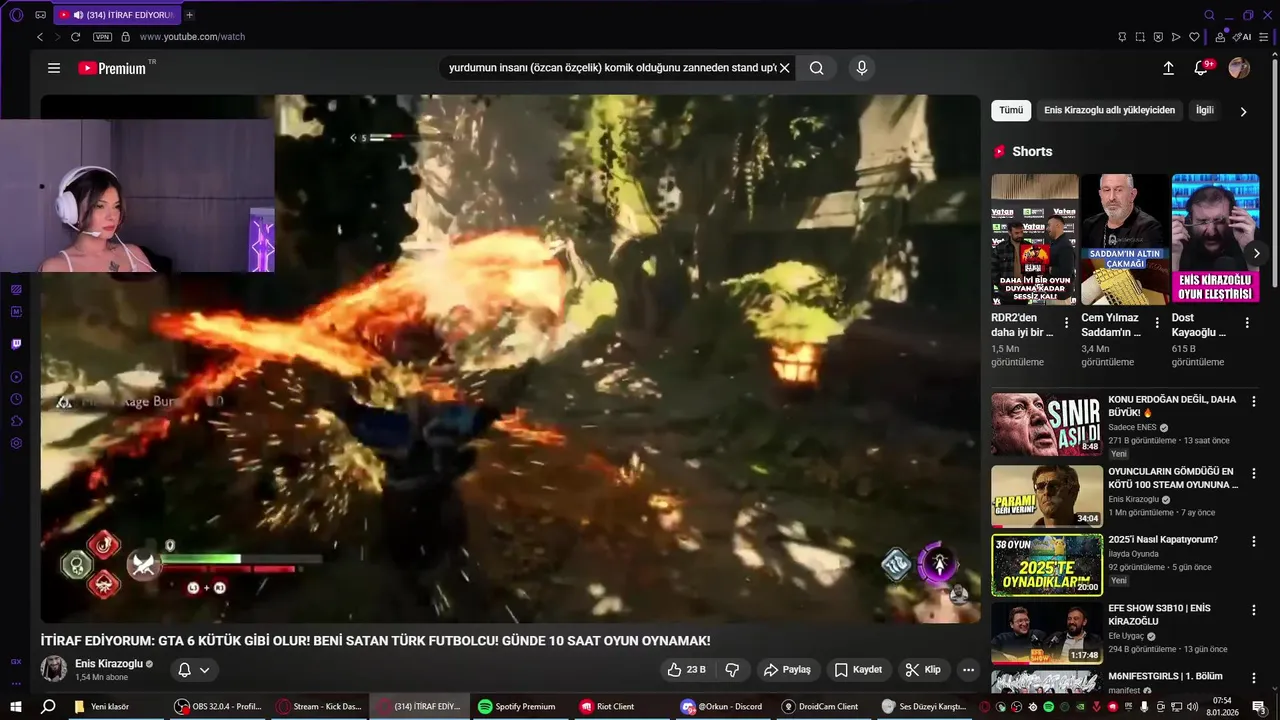Open the Dost Kayaoğlu Short thumbnail
Image resolution: width=1280 pixels, height=720 pixels.
pos(1215,240)
